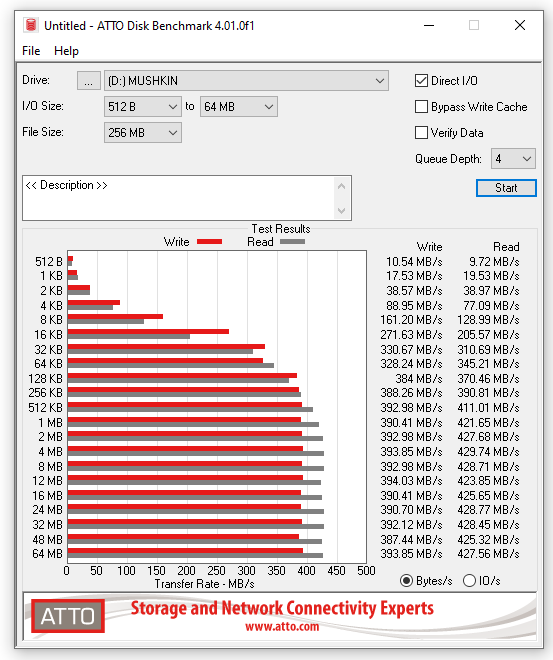Click the 512 KB row label

pos(45,407)
